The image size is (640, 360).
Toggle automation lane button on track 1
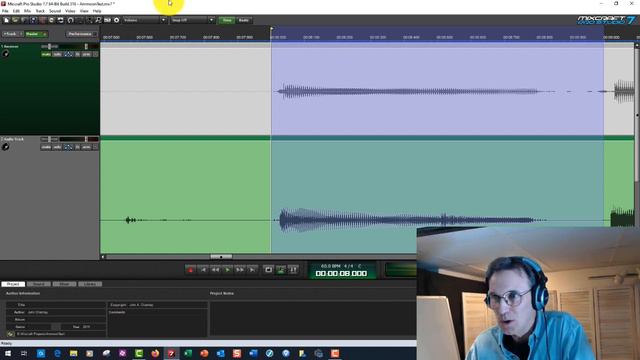tap(69, 54)
